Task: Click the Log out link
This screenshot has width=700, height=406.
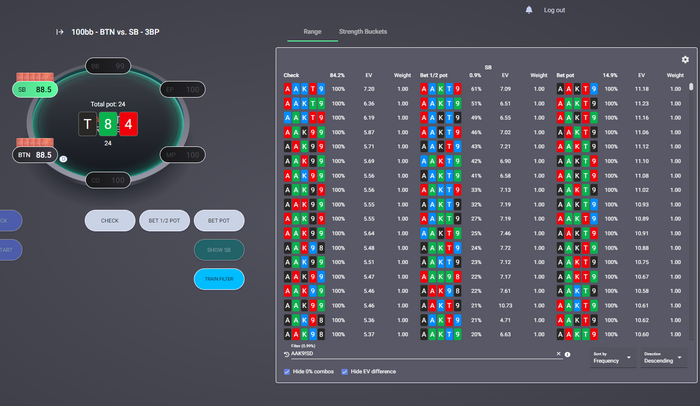Action: 554,10
